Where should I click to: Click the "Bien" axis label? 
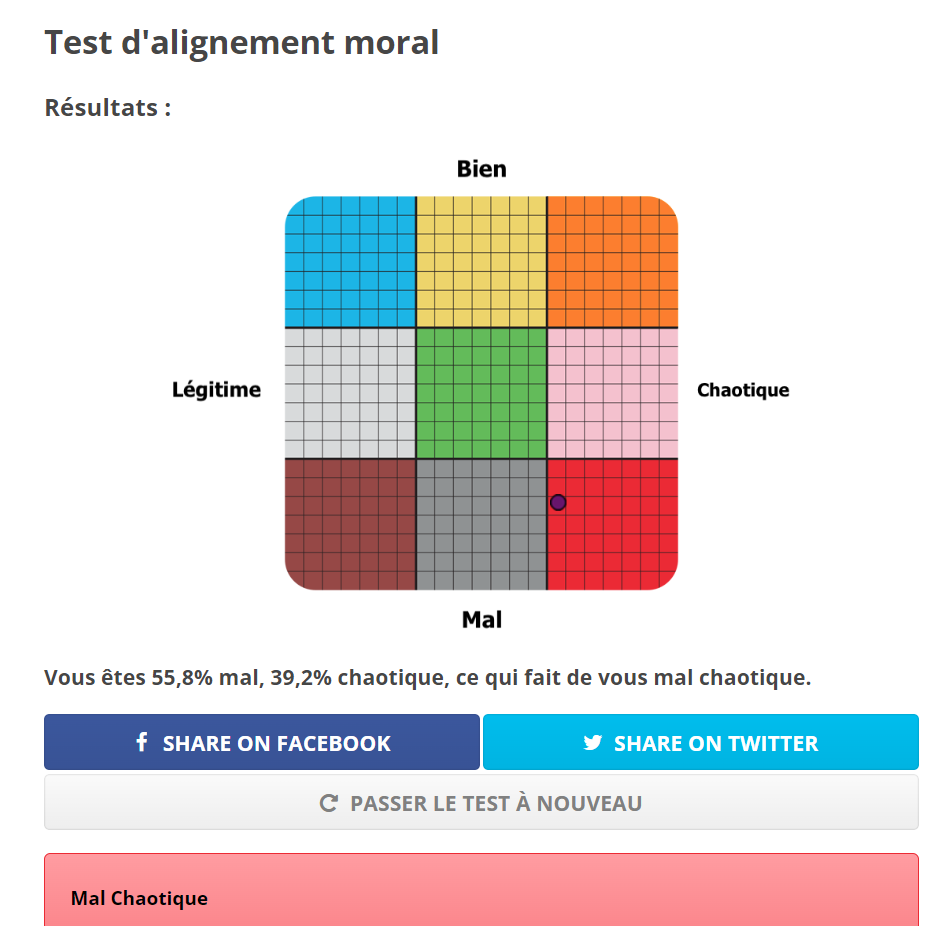click(x=481, y=169)
